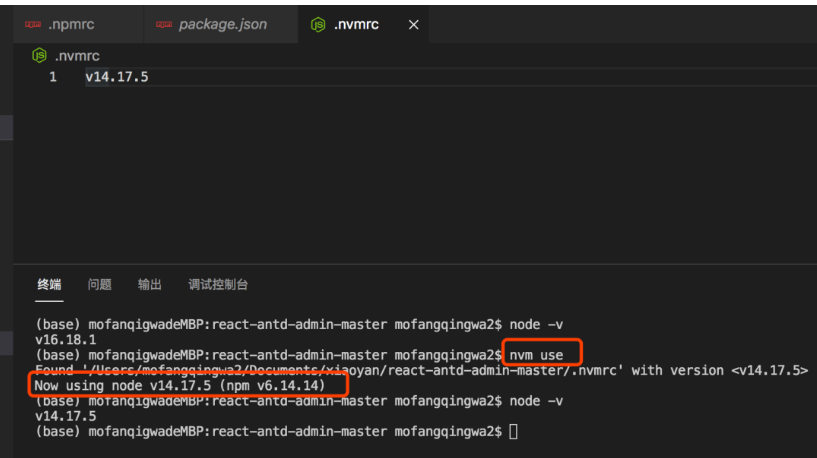Open the package.json editor tab

coord(221,24)
